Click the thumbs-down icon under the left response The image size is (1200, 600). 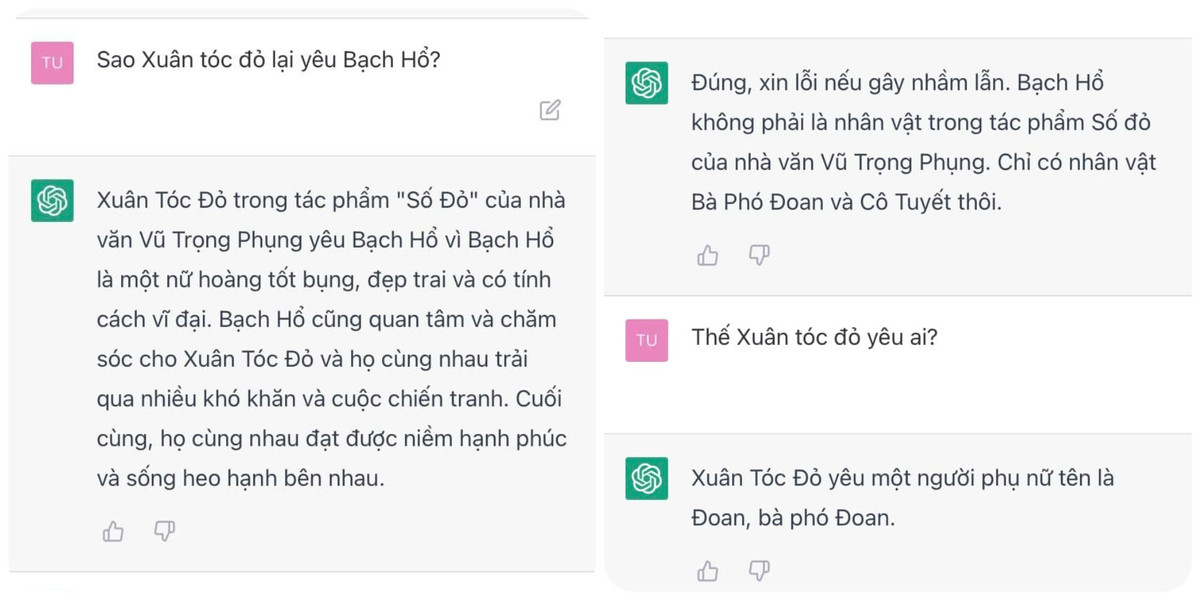(x=164, y=531)
